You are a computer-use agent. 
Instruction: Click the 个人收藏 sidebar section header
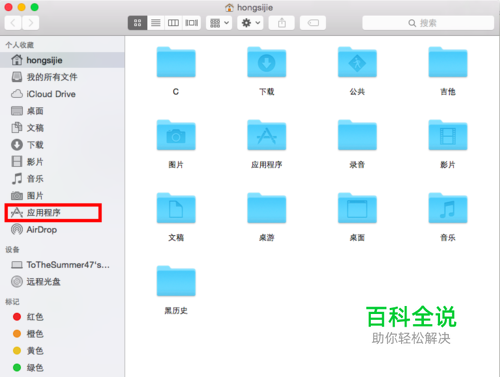(20, 45)
